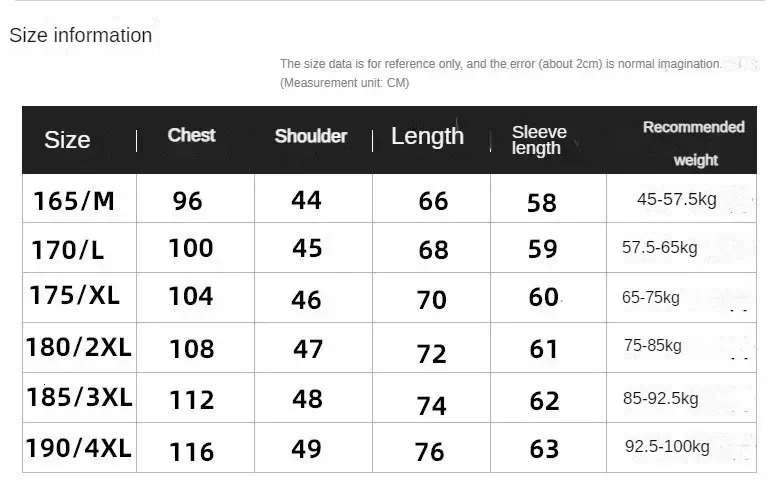The width and height of the screenshot is (784, 489).
Task: Click the Sleeve length column header
Action: click(x=539, y=140)
